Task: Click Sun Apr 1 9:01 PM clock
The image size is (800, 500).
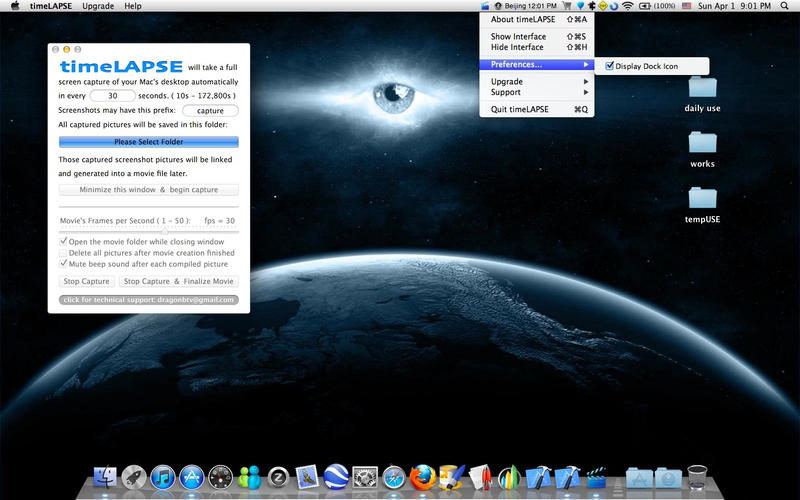Action: coord(734,6)
